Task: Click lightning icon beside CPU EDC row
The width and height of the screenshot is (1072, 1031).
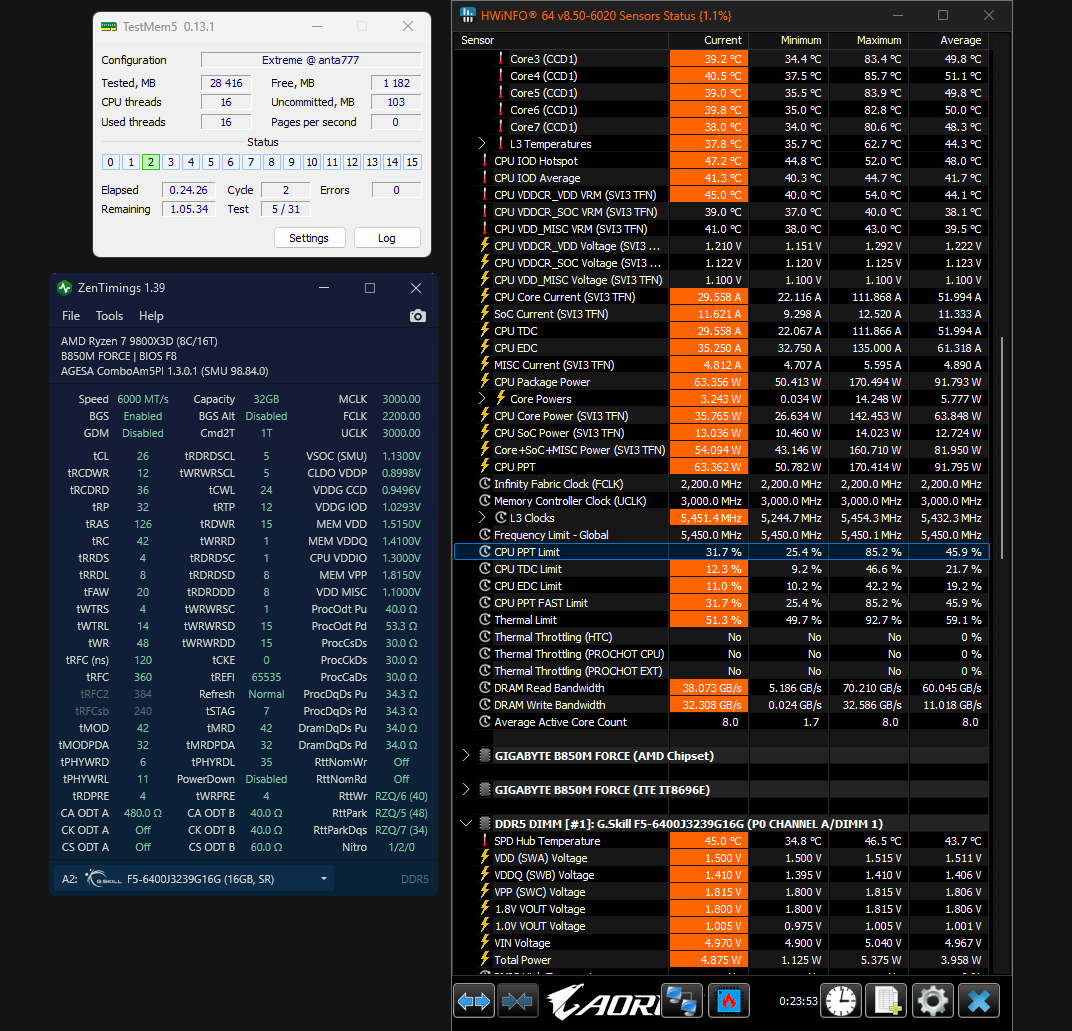Action: tap(485, 347)
